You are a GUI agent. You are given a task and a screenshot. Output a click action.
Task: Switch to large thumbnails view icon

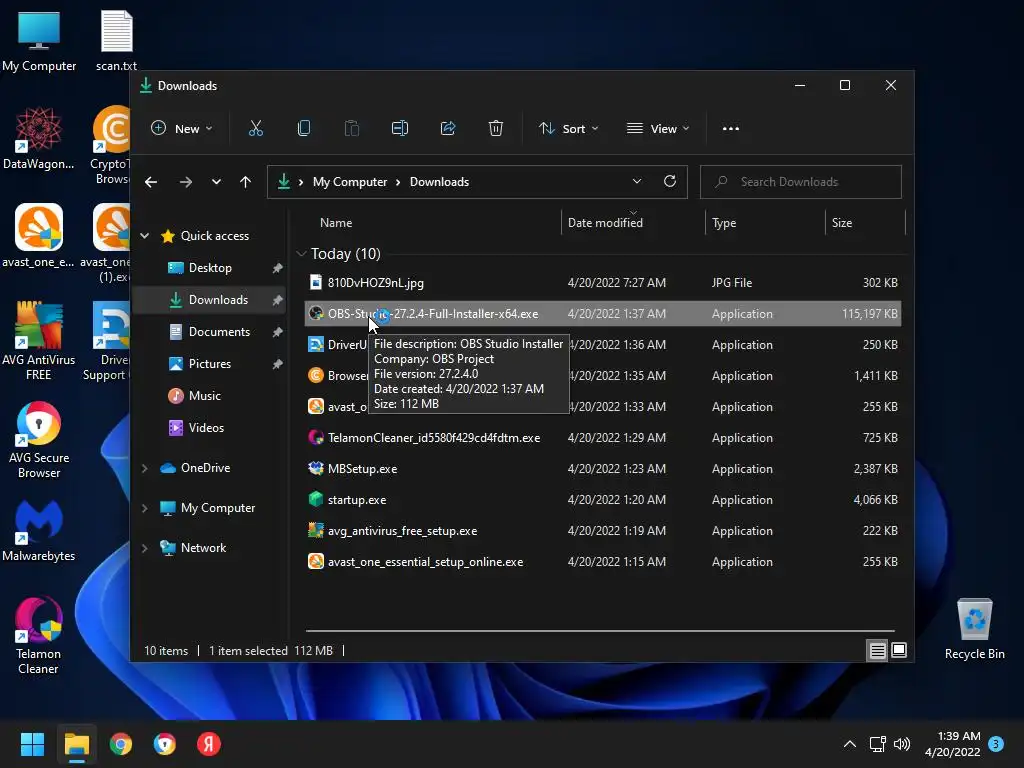pos(899,650)
